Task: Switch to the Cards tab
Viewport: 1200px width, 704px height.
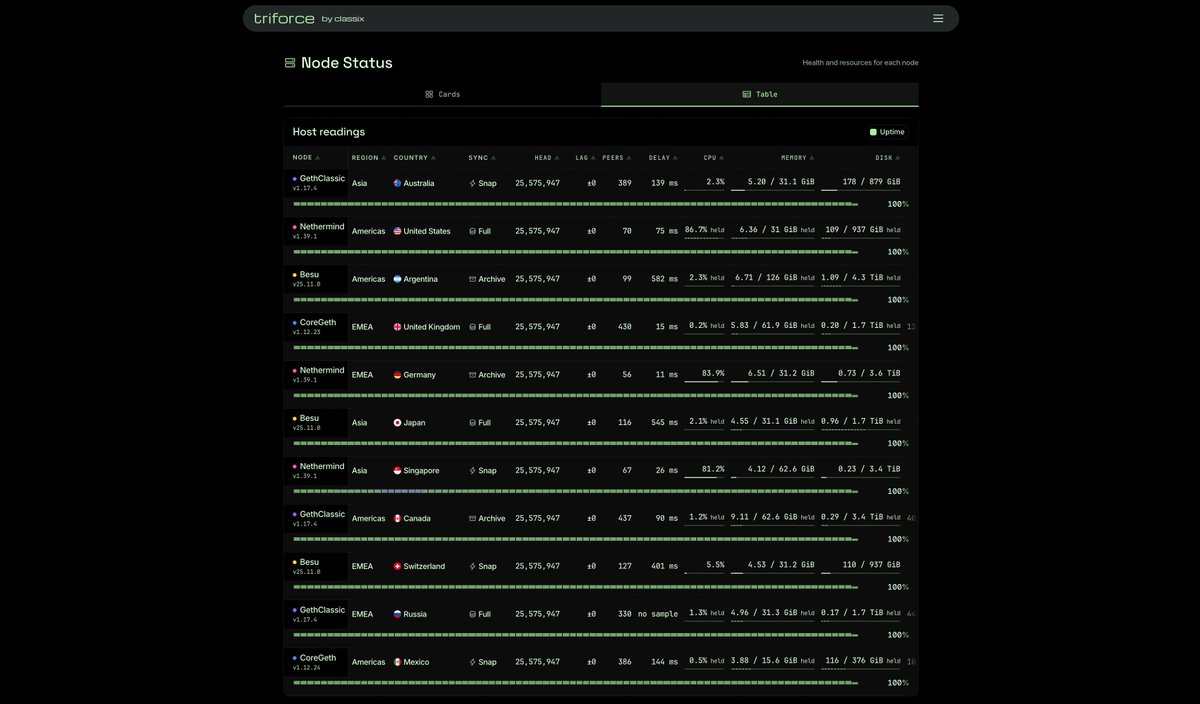Action: (442, 94)
